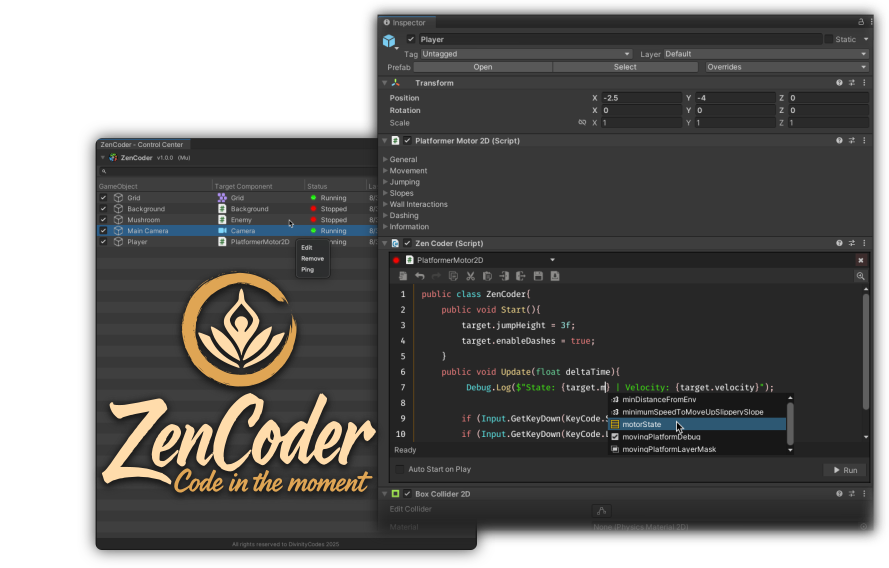Click the autocomplete list scrollbar

click(x=790, y=420)
